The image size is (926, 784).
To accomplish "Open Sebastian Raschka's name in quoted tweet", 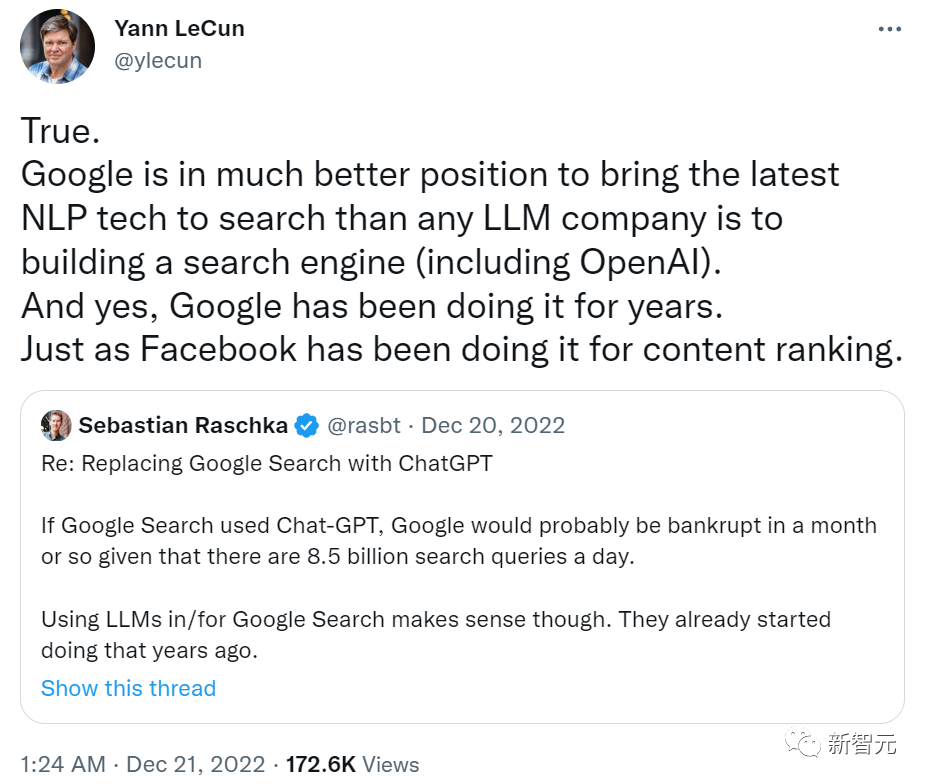I will [183, 425].
